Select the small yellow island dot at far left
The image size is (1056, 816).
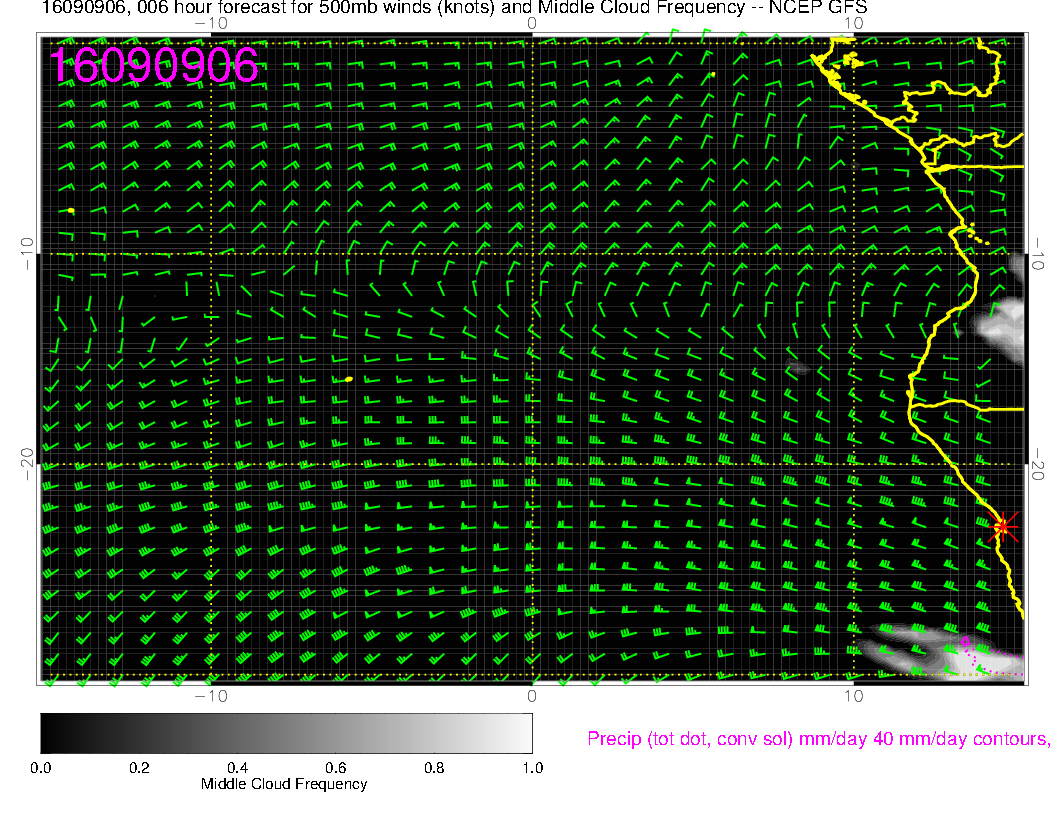tap(72, 210)
